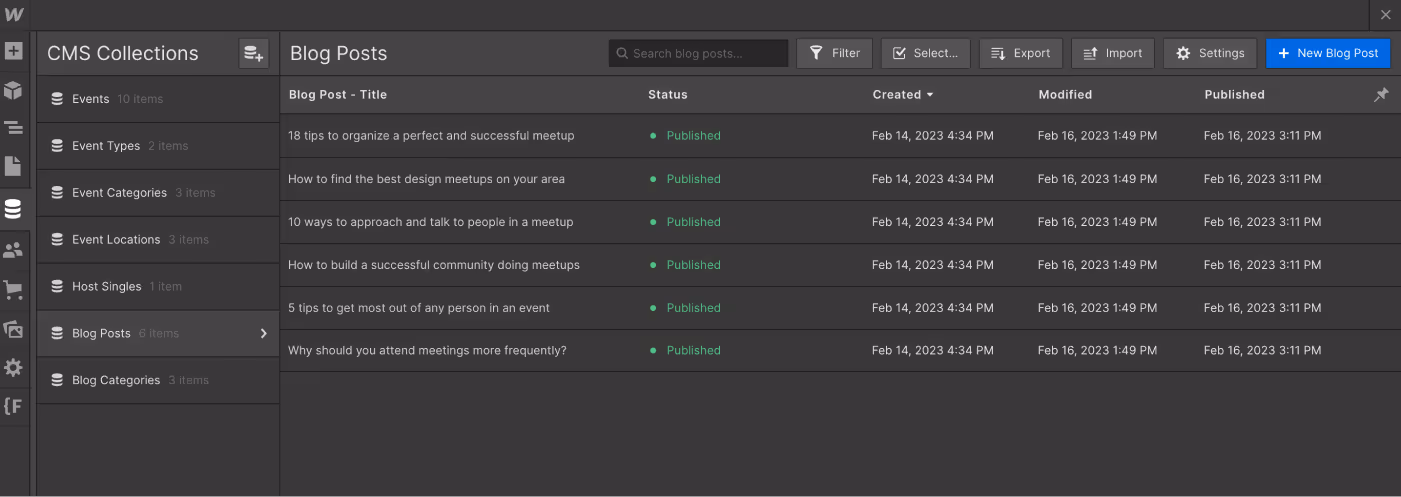Viewport: 1401px width, 497px height.
Task: Open the Select items button
Action: pyautogui.click(x=925, y=53)
